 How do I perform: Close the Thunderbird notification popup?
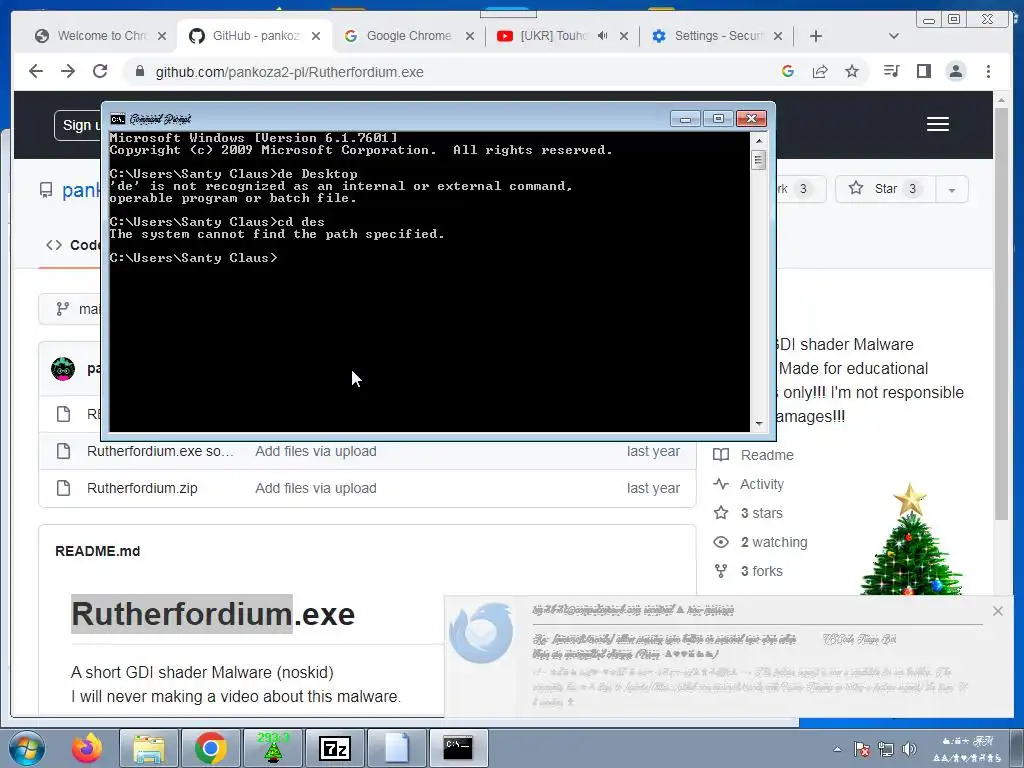point(997,611)
